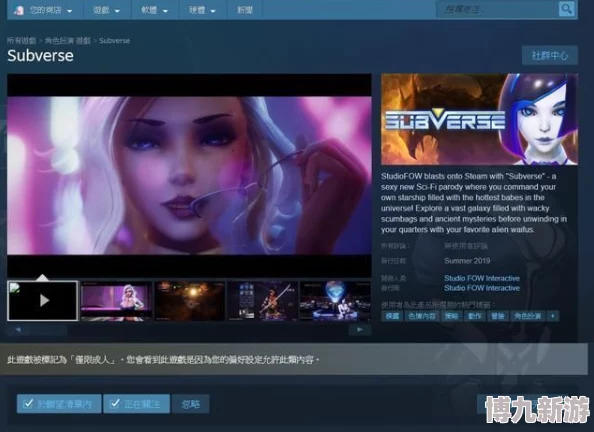Screen dimensions: 594x432
Task: Expand the 硬體 dropdown menu
Action: point(202,10)
